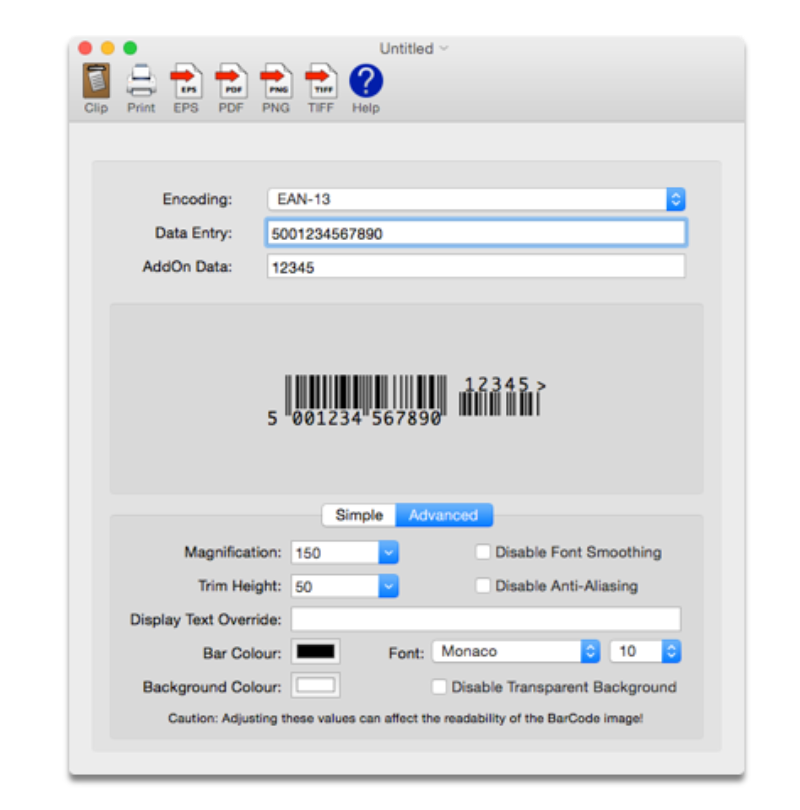Viewport: 800px width, 810px height.
Task: Check Disable Transparent Background option
Action: (x=439, y=687)
